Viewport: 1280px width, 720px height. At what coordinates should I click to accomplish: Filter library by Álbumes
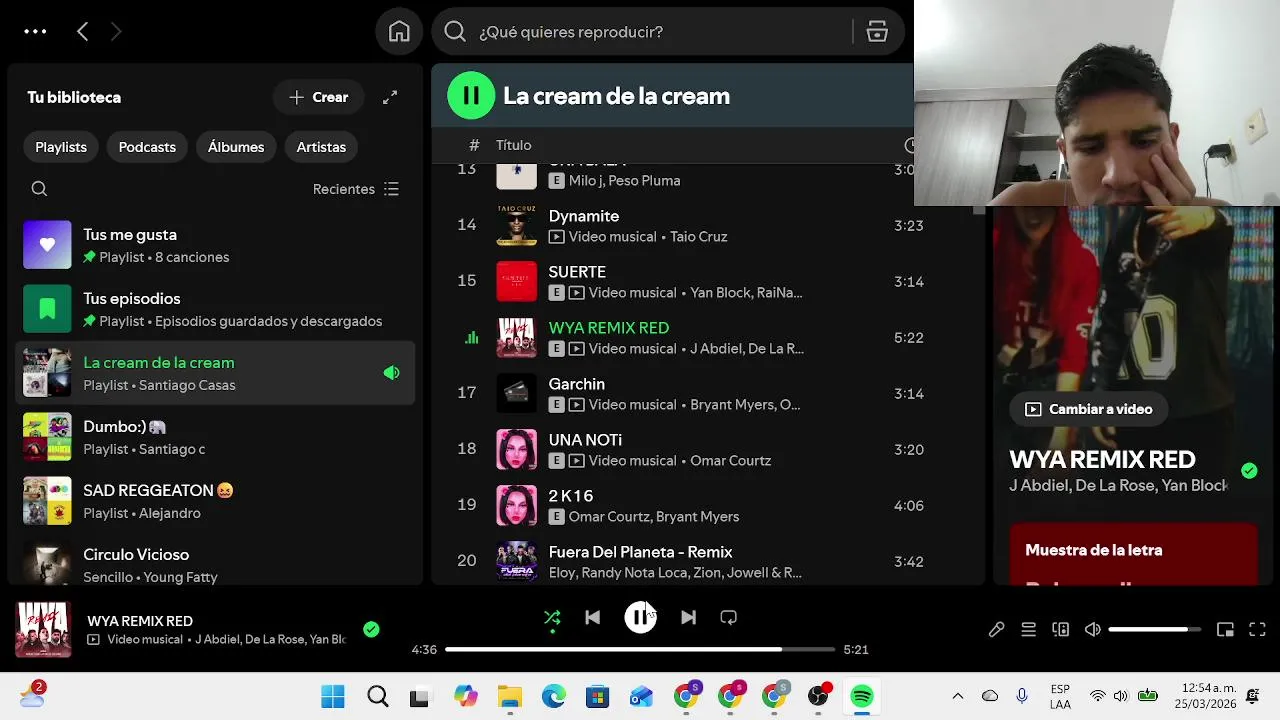(236, 147)
